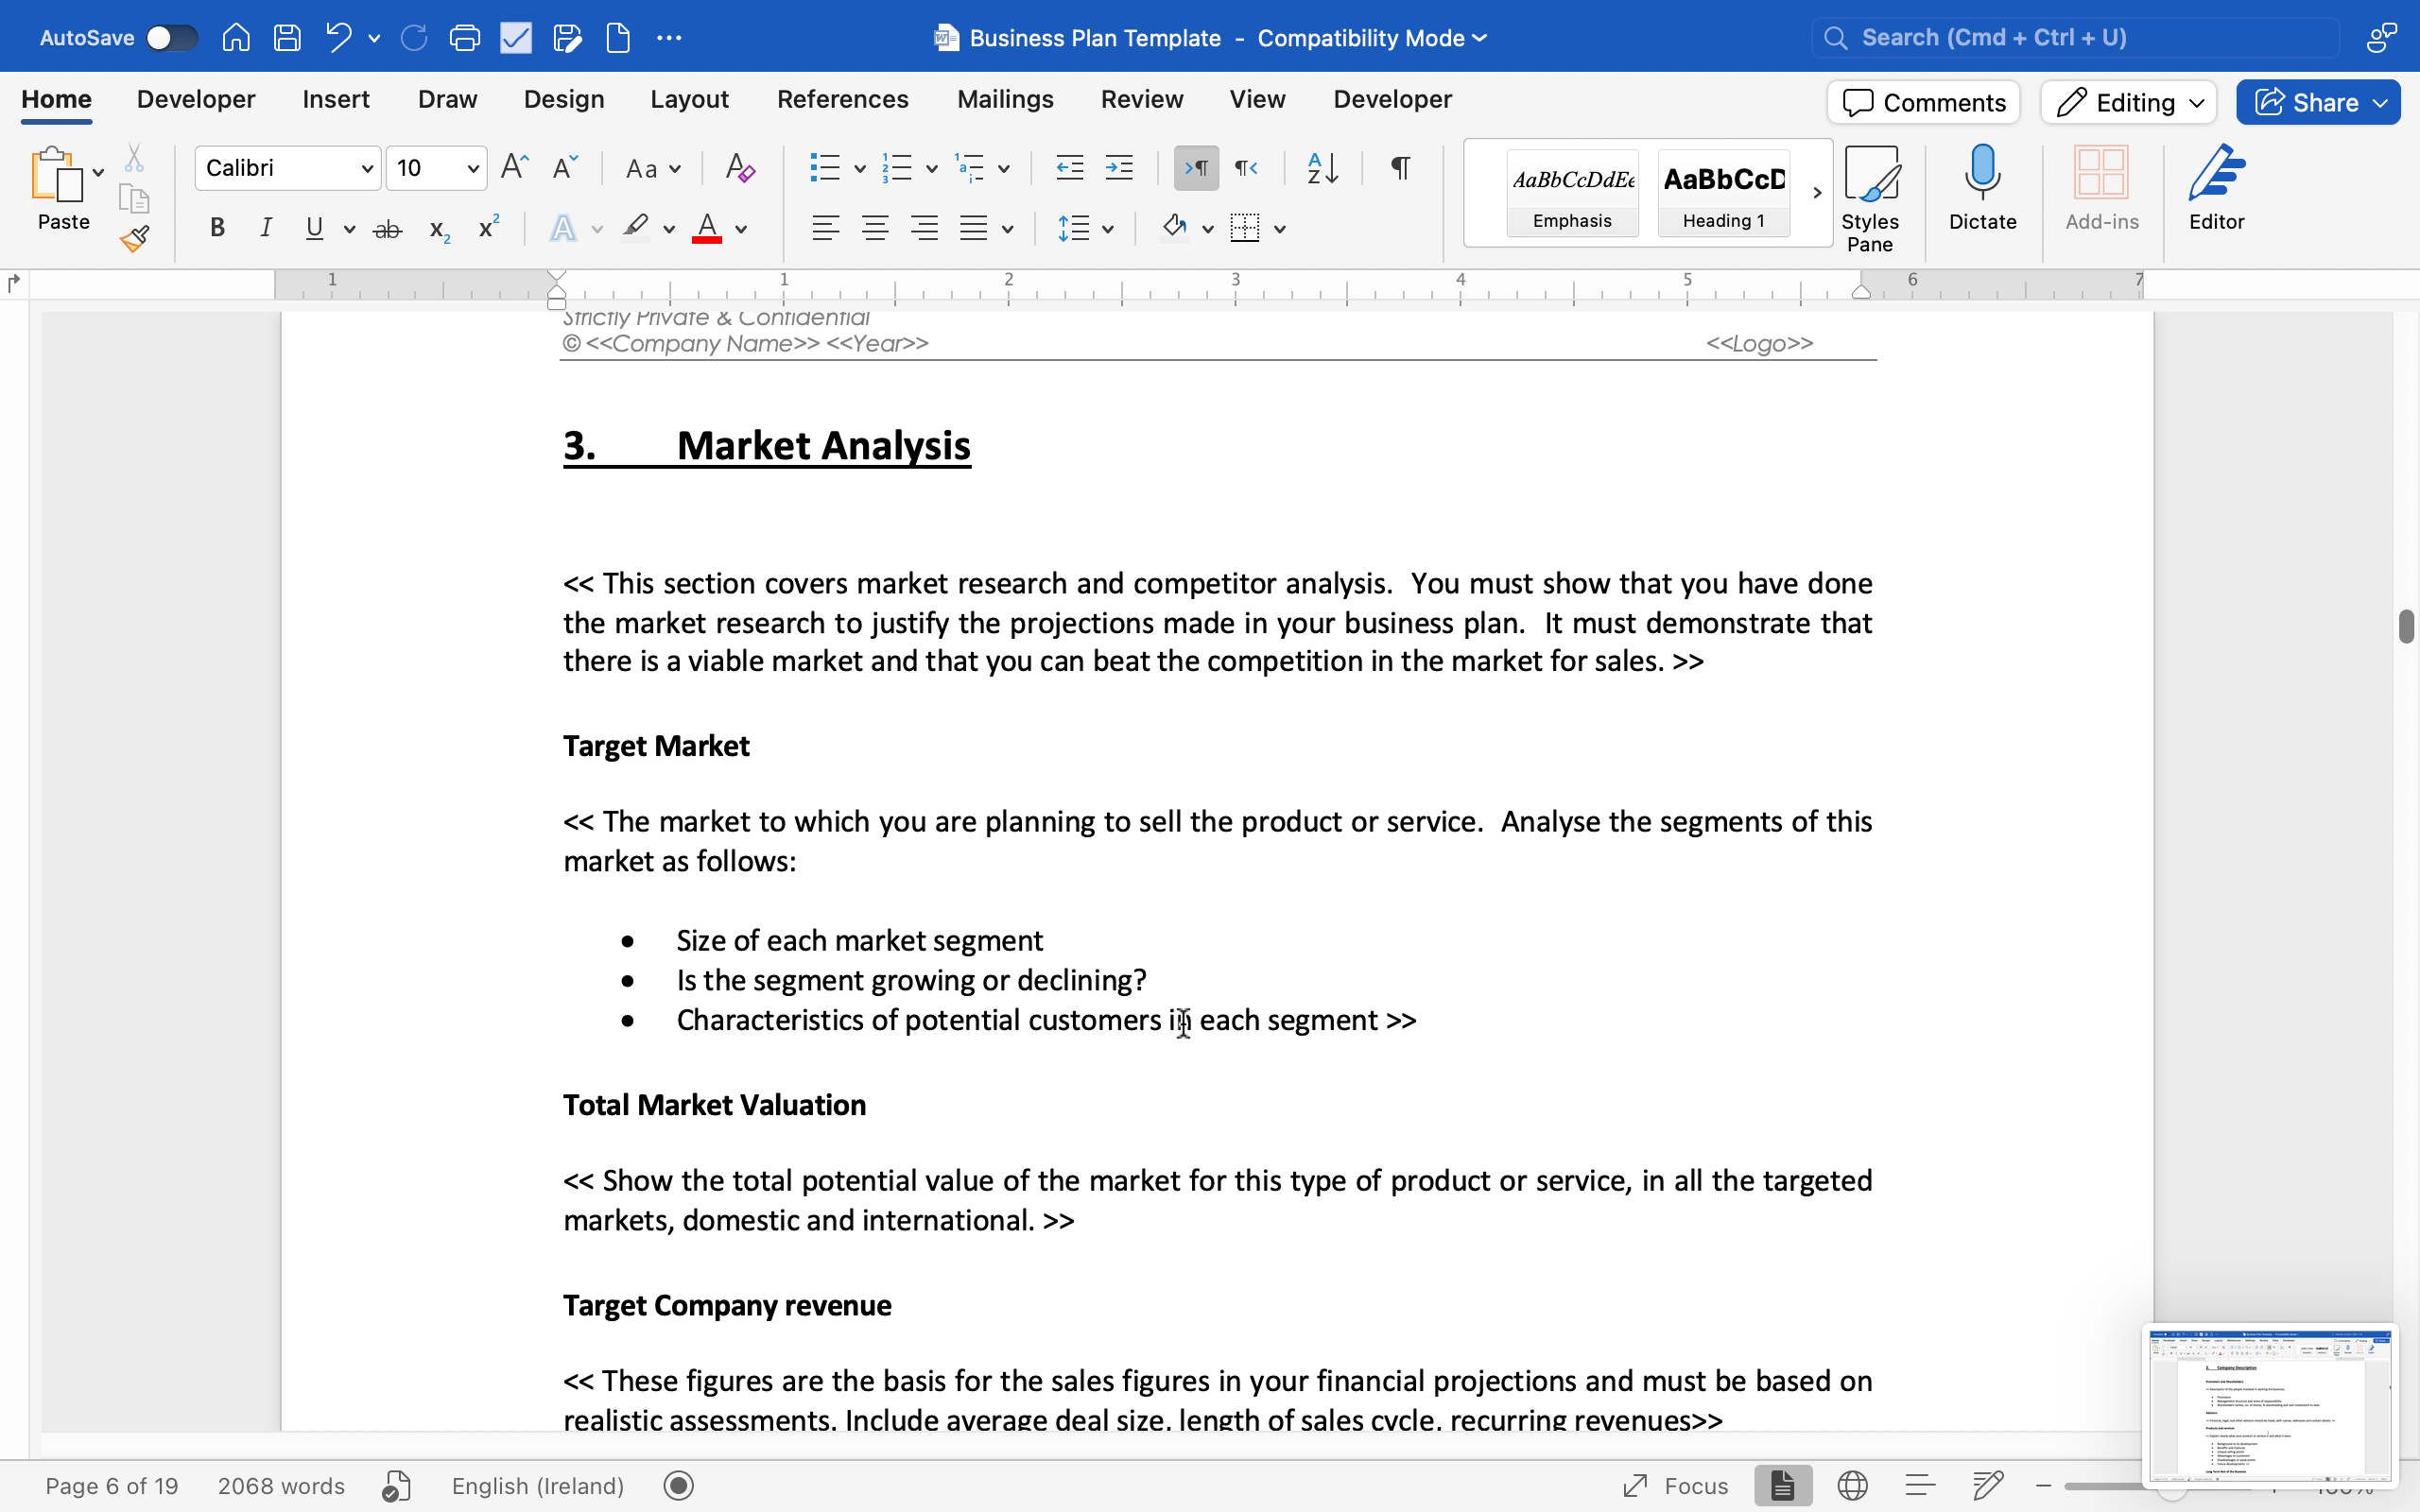Expand the font size dropdown
This screenshot has width=2420, height=1512.
pos(473,168)
